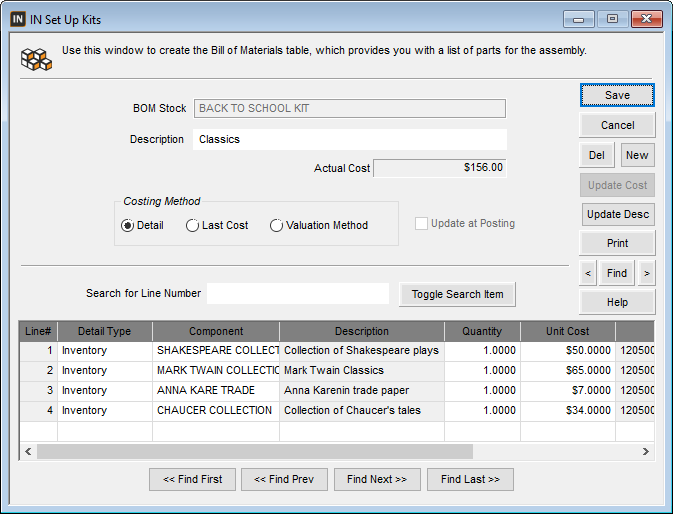
Task: Click 'Collection of Chaucer's tales' cell
Action: (362, 411)
